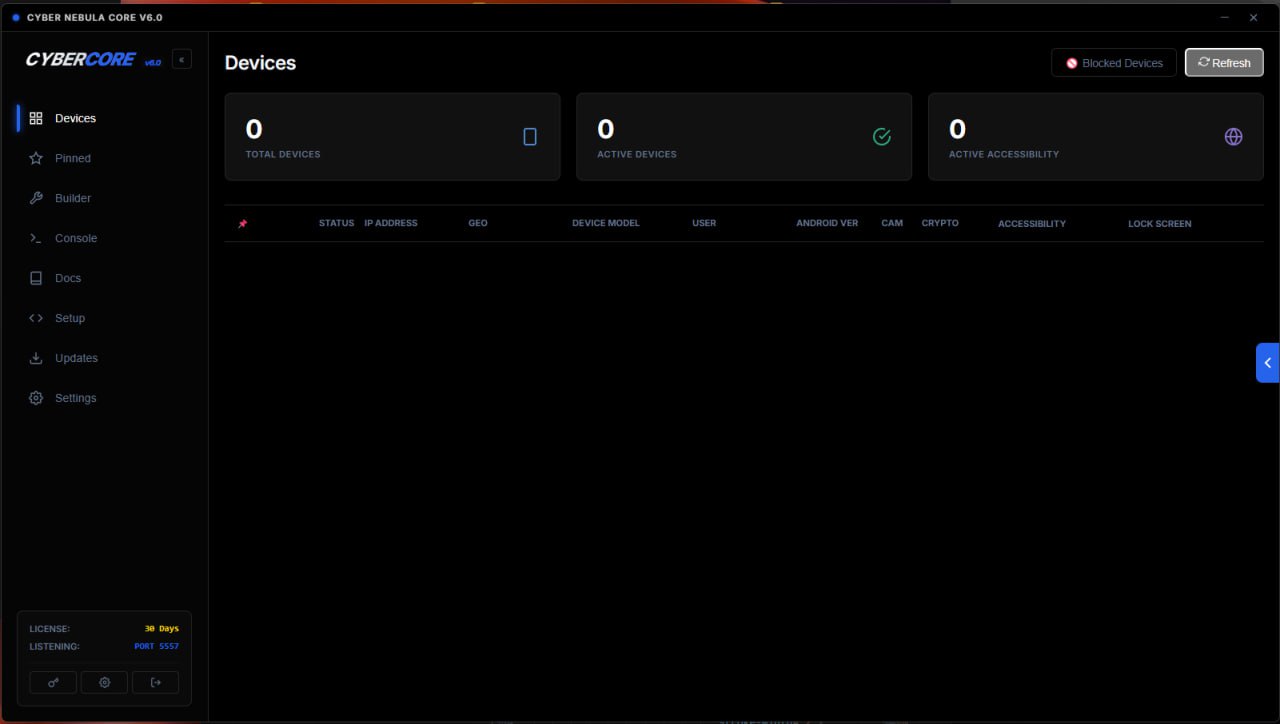Viewport: 1280px width, 724px height.
Task: Click the globe icon in Active Accessibility card
Action: (x=1234, y=137)
